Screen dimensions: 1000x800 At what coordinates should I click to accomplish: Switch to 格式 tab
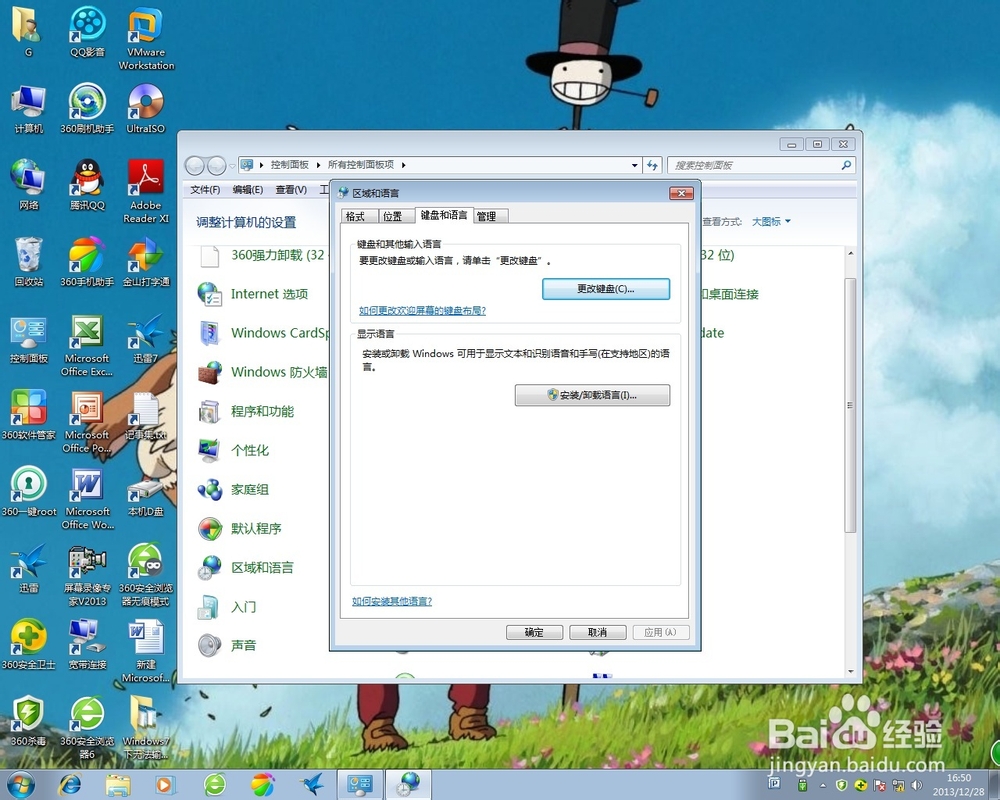[360, 216]
